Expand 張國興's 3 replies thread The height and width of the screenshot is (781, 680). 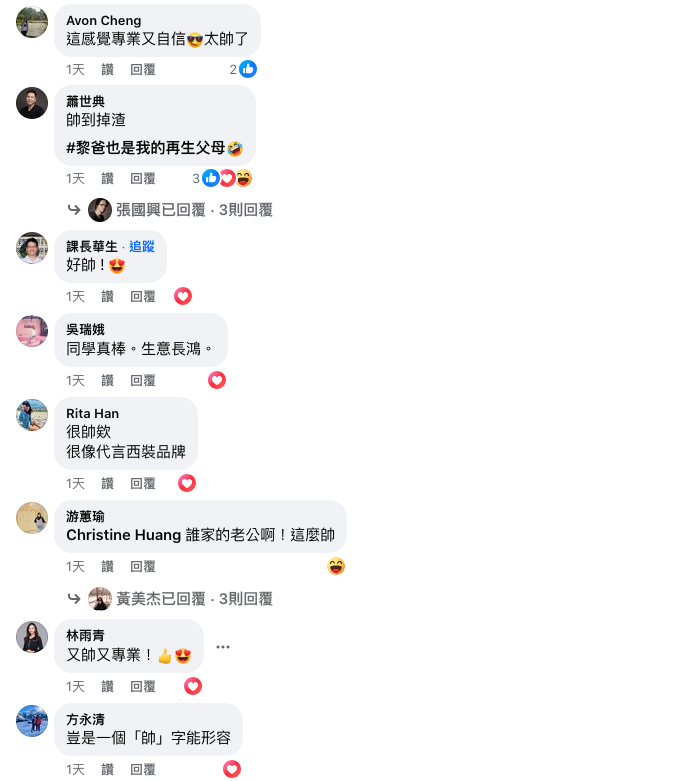coord(194,210)
